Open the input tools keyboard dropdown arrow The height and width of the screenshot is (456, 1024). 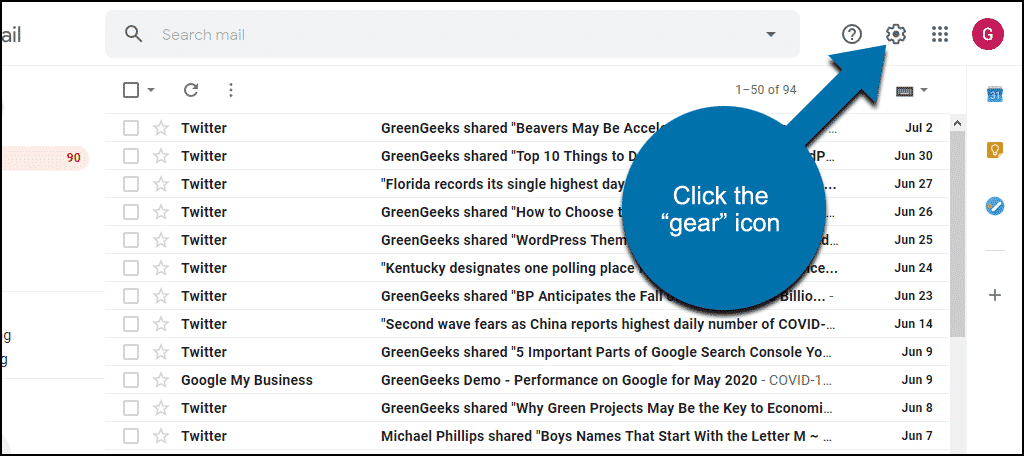[x=923, y=90]
